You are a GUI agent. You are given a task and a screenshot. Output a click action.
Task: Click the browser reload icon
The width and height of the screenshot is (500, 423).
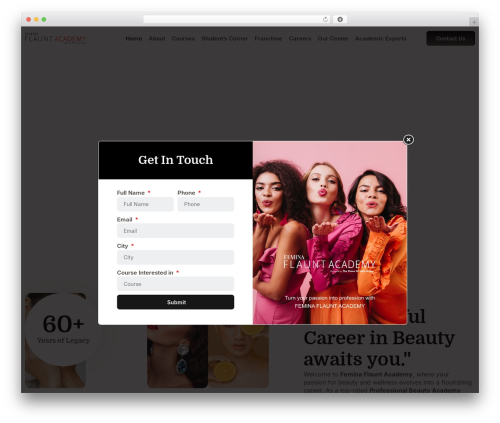(x=325, y=19)
